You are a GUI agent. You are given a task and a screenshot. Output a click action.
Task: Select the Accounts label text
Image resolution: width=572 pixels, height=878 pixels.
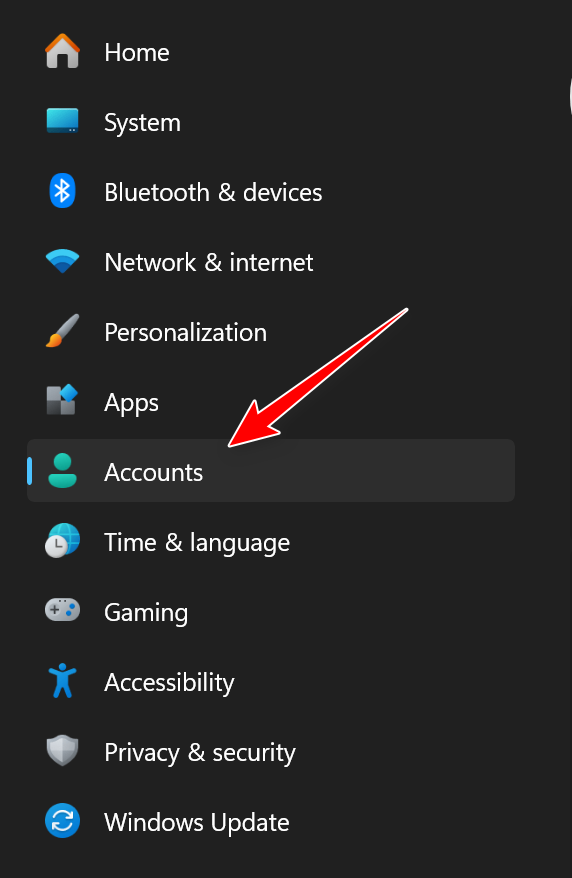pyautogui.click(x=153, y=473)
